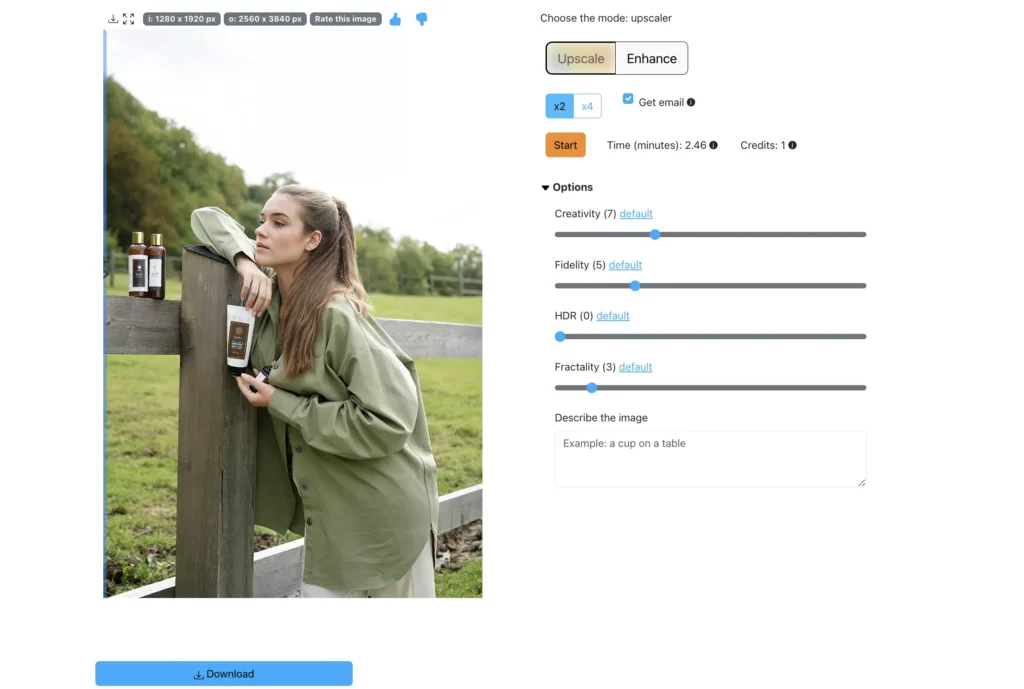The width and height of the screenshot is (1024, 689).
Task: Open fullscreen view with the expand icon
Action: pyautogui.click(x=129, y=18)
